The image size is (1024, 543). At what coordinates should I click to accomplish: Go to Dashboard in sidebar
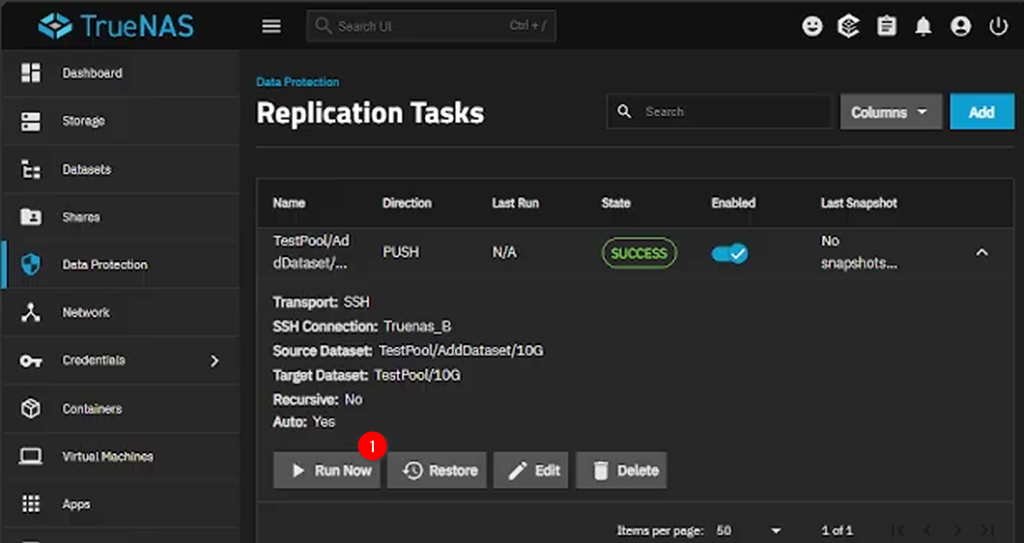point(92,73)
